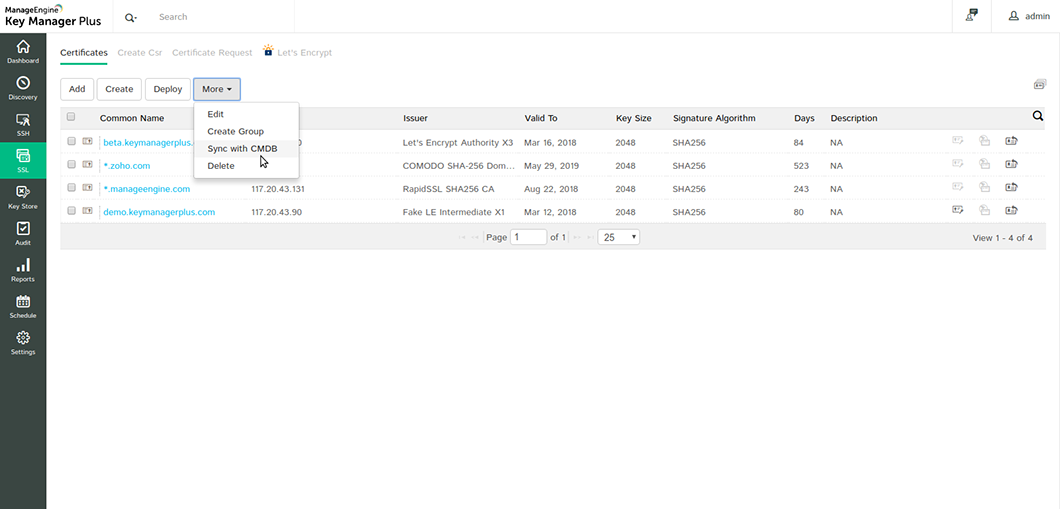Open the rows-per-page 25 dropdown
The width and height of the screenshot is (1060, 509).
point(619,237)
